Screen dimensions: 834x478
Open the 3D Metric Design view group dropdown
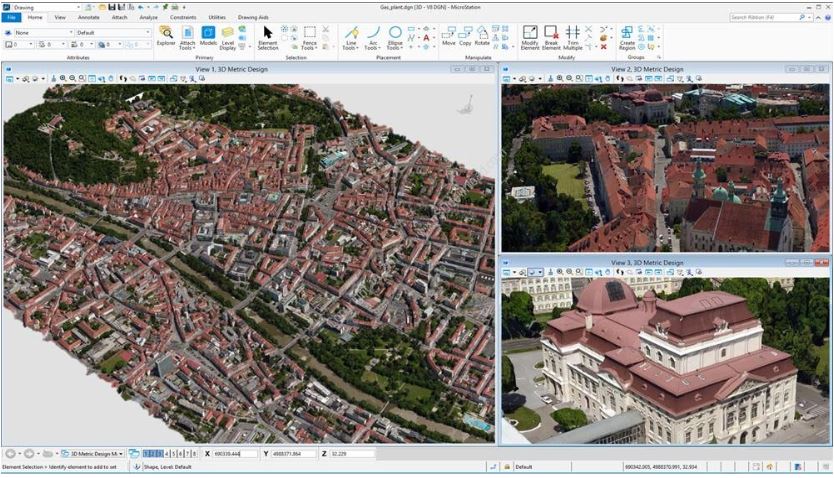[x=92, y=454]
